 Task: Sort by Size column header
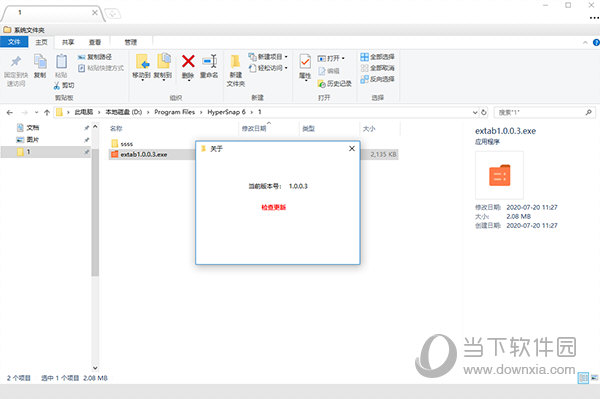[x=369, y=129]
